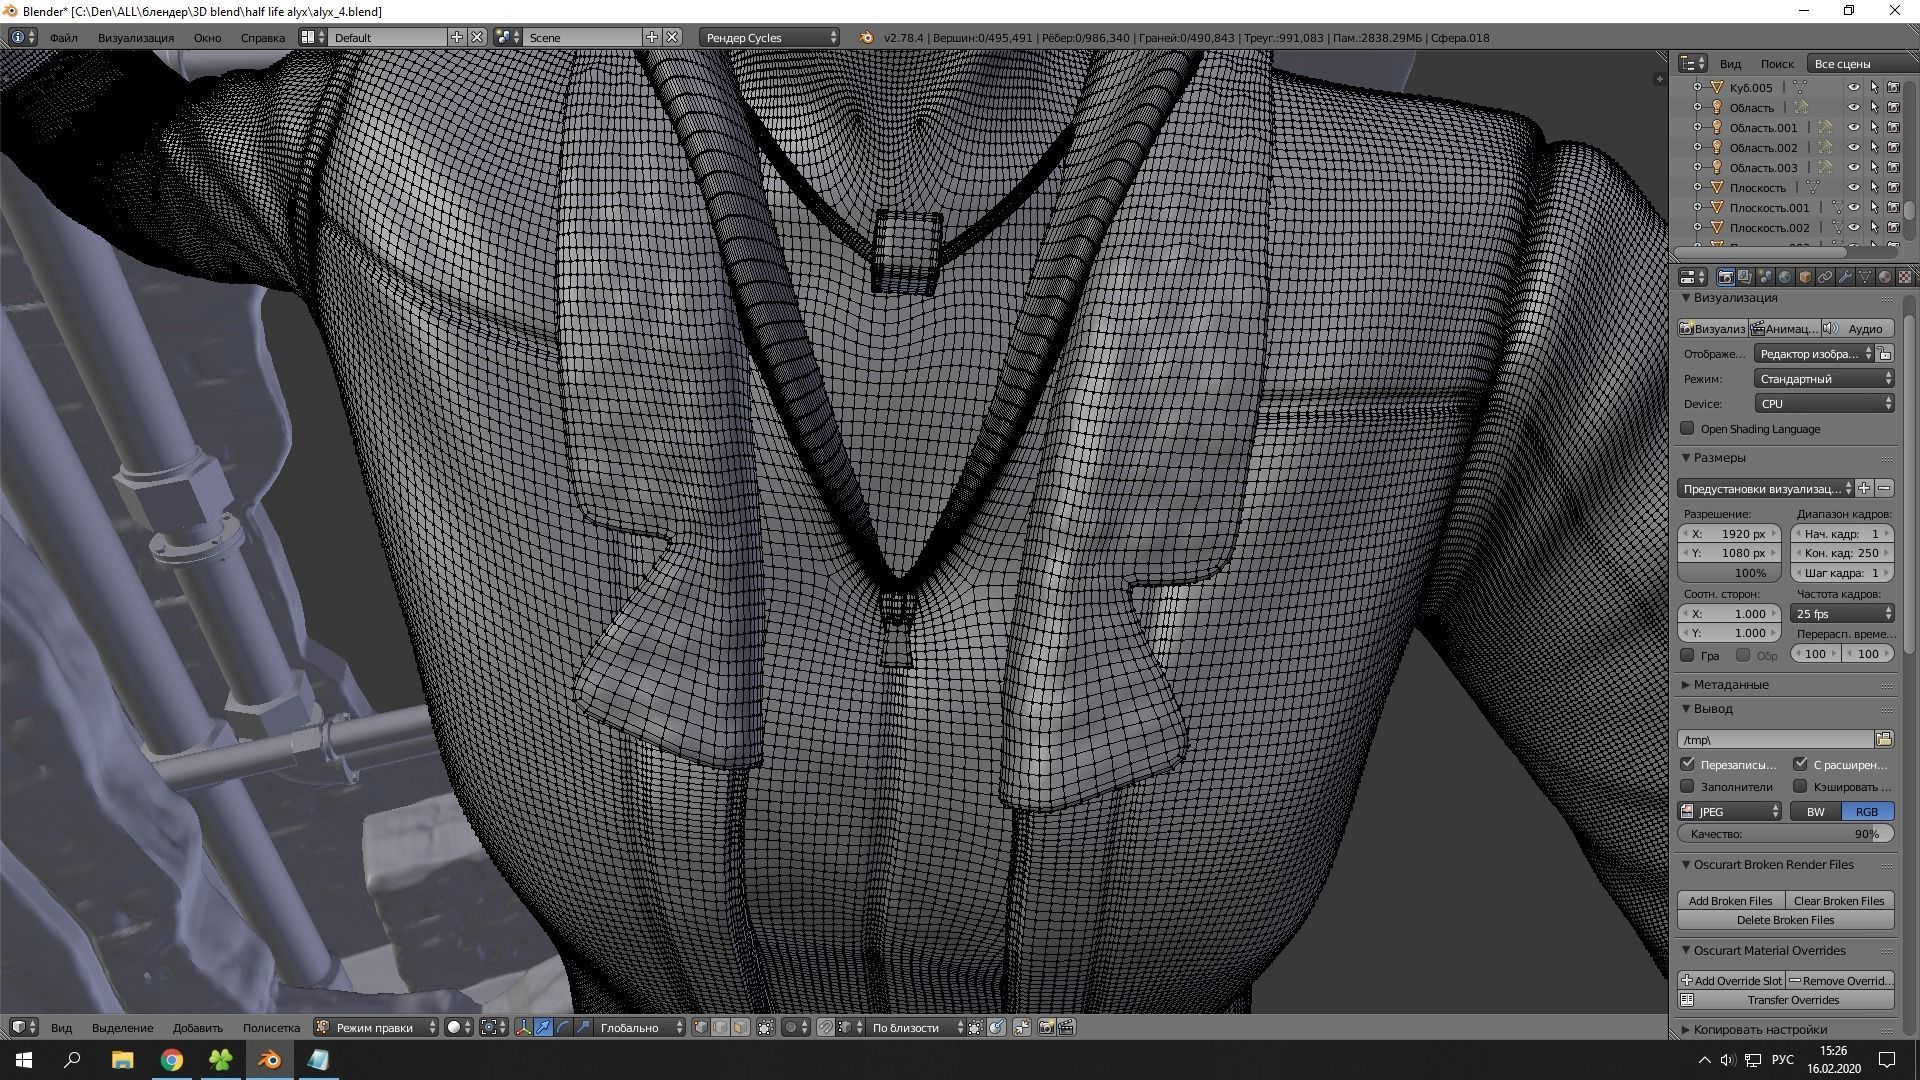Open the JPEG file format dropdown
Screen dimensions: 1920x1080
point(1730,811)
